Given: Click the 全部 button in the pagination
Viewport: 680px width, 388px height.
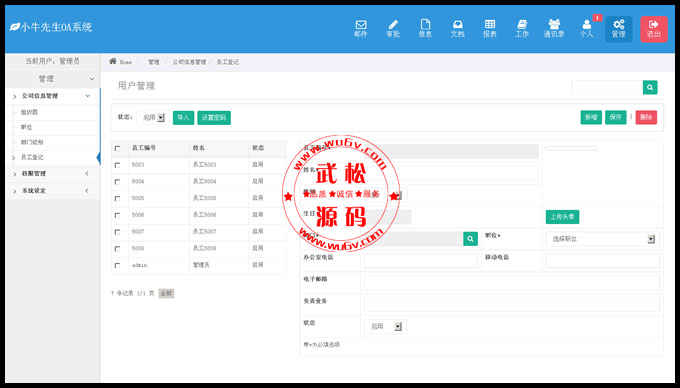Looking at the screenshot, I should pyautogui.click(x=166, y=293).
